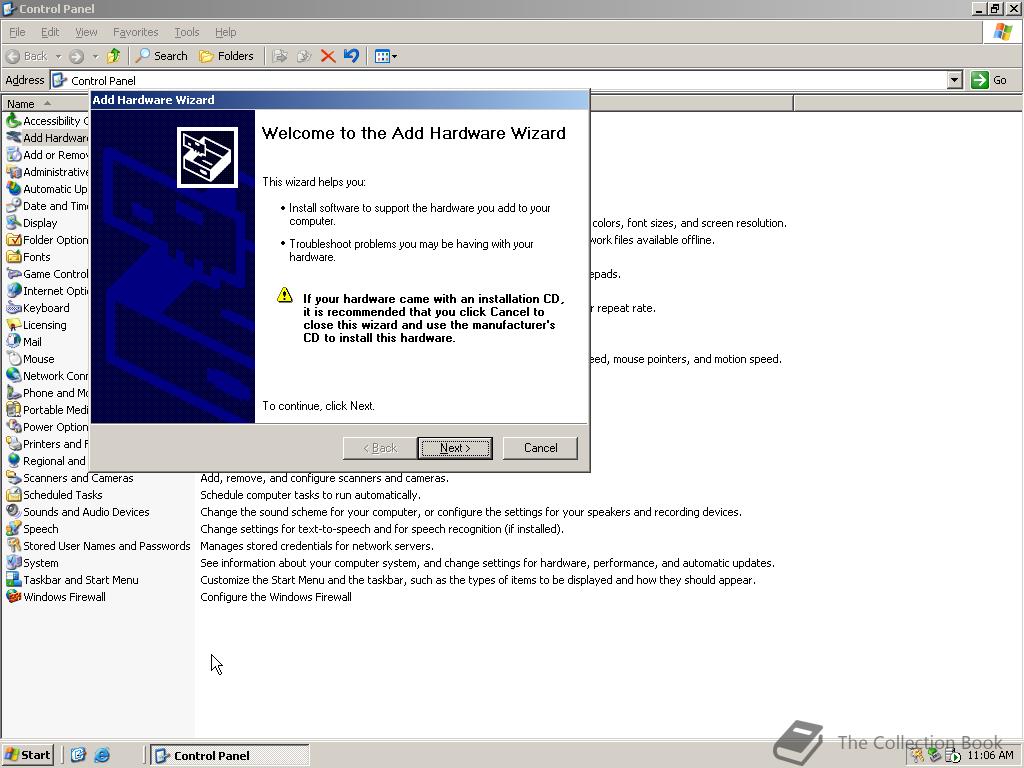Open Folder Options icon
Viewport: 1024px width, 768px height.
(14, 240)
